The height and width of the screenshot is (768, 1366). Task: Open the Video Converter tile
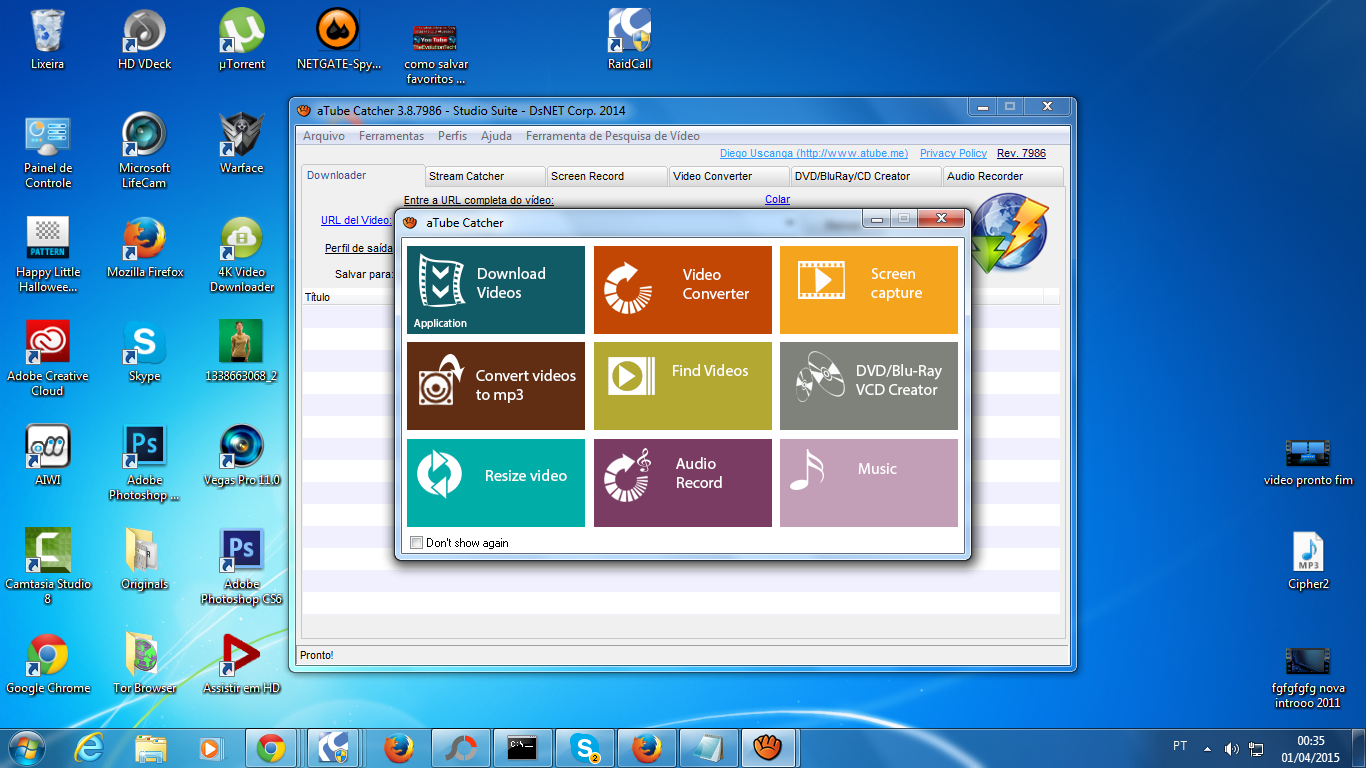pyautogui.click(x=683, y=290)
